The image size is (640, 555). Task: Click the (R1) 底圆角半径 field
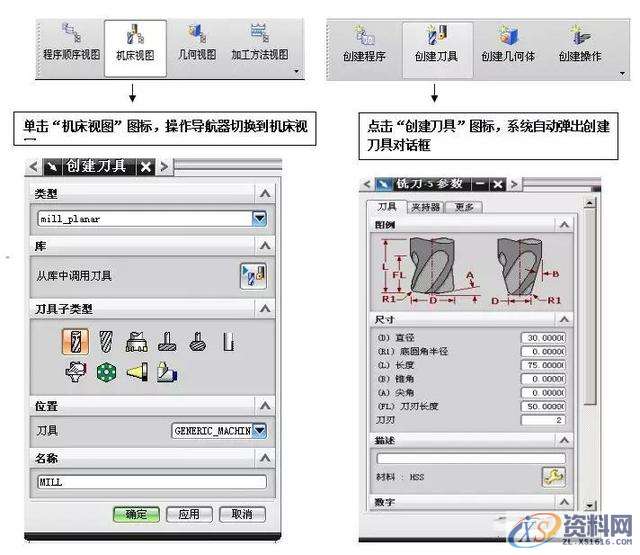pyautogui.click(x=543, y=351)
